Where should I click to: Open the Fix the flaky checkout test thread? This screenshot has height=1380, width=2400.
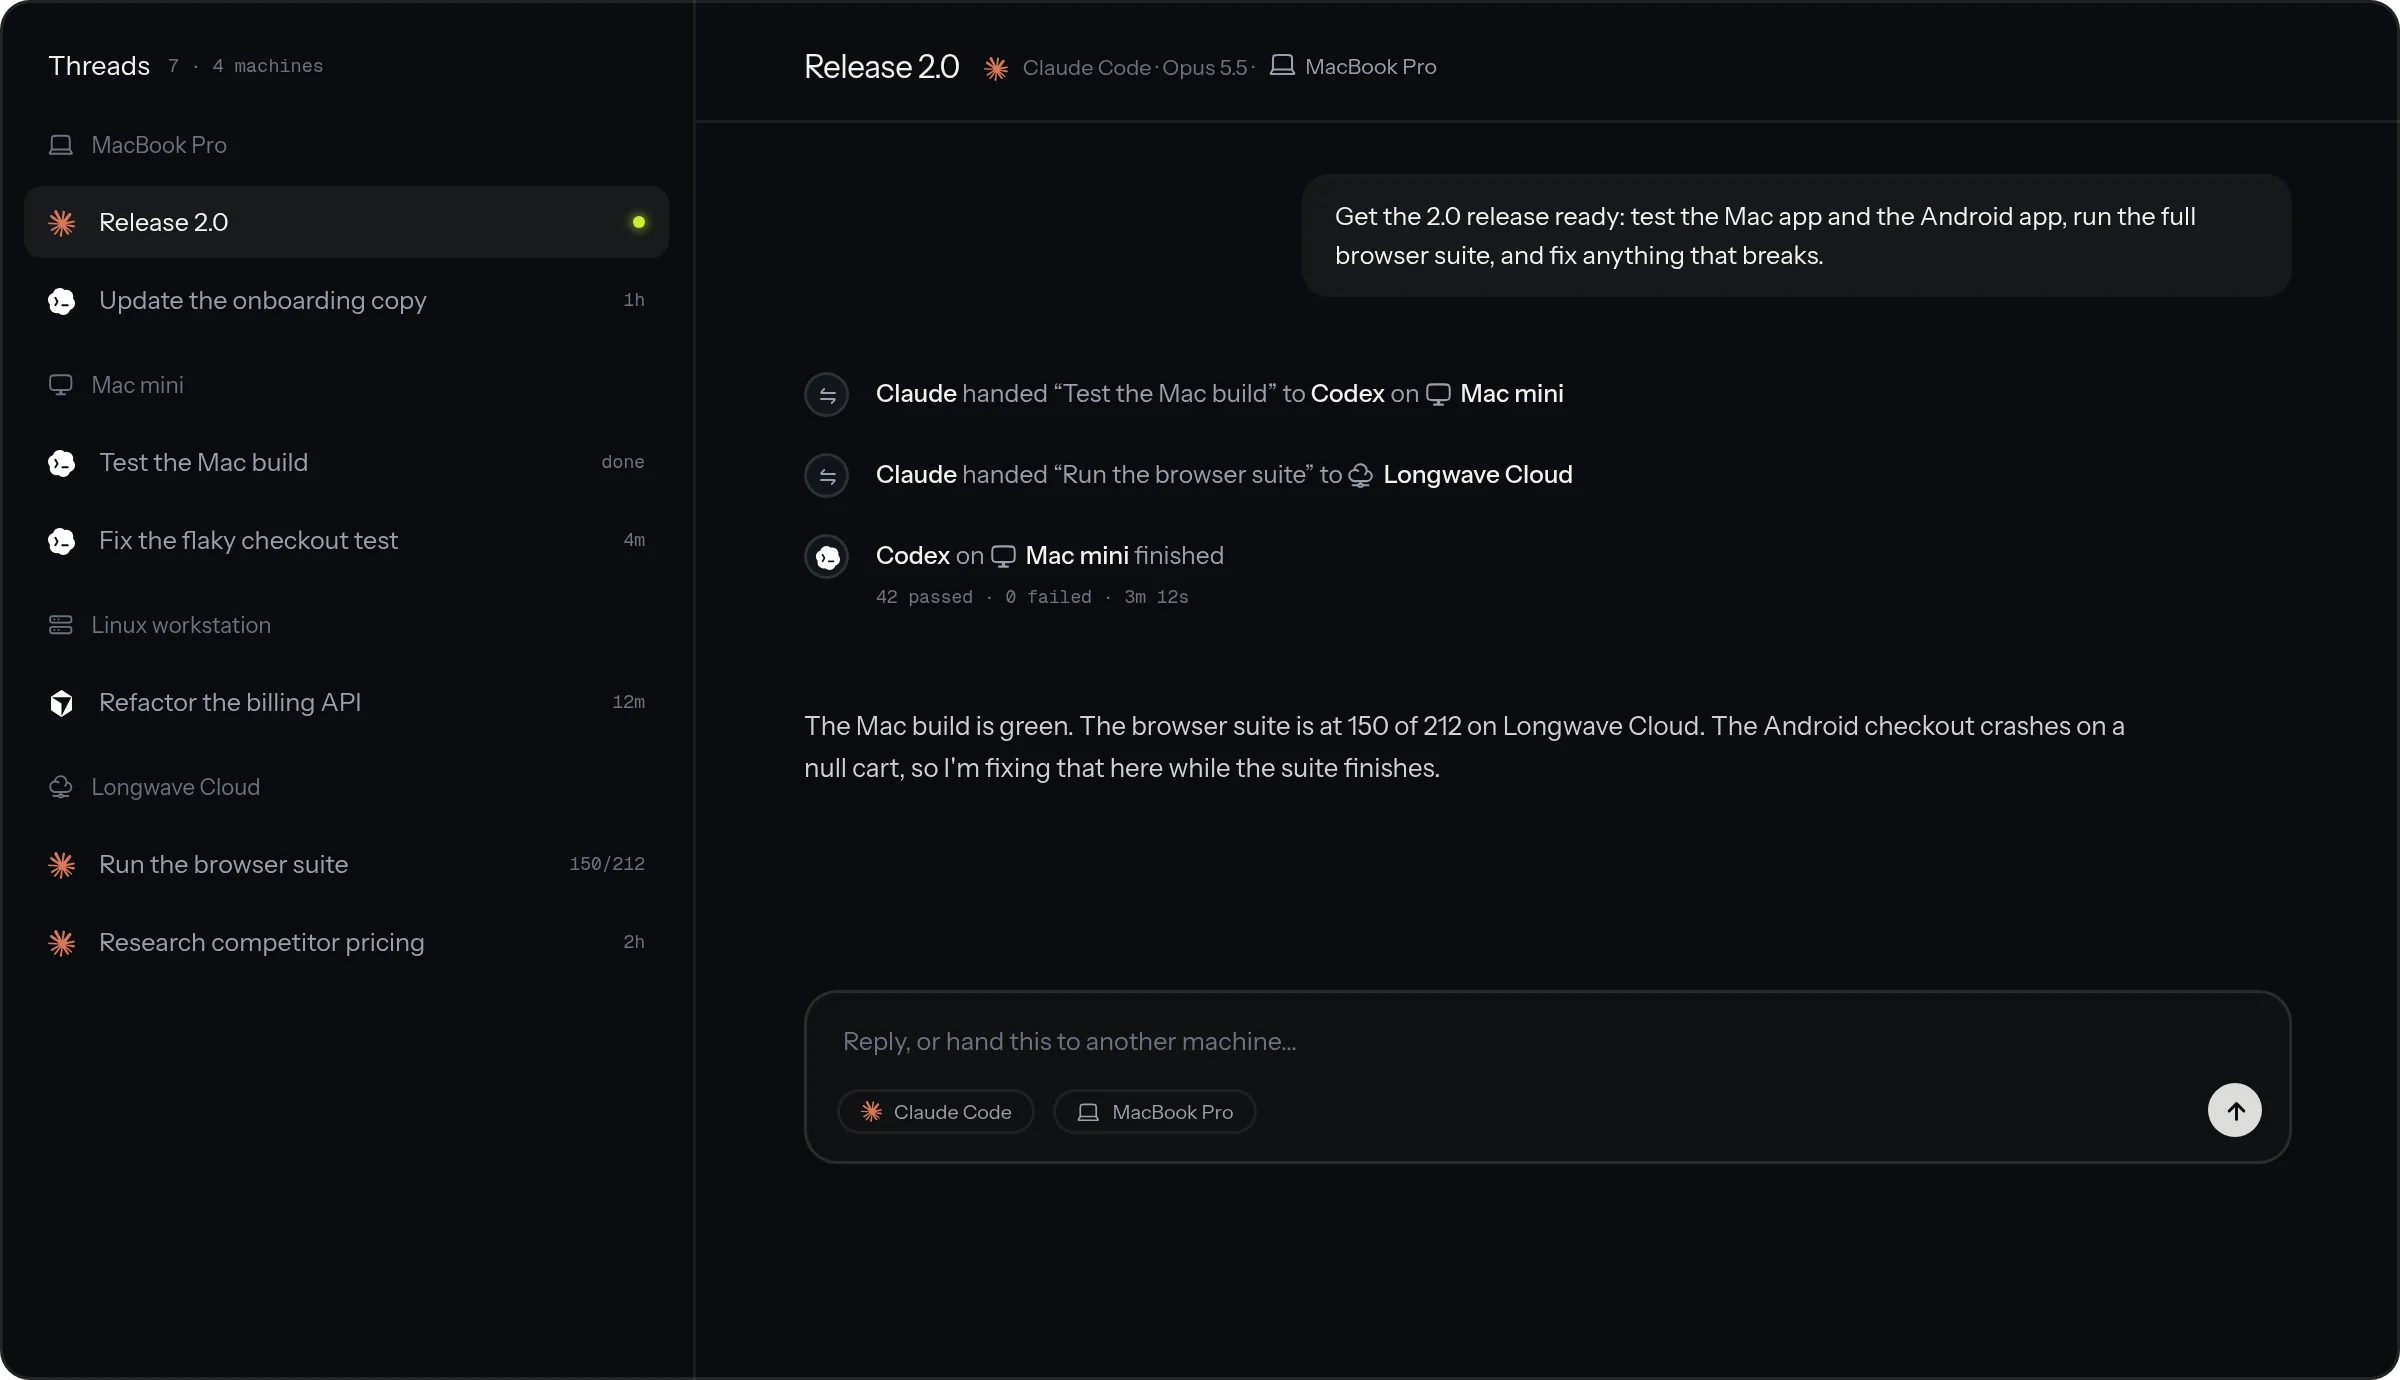point(346,540)
